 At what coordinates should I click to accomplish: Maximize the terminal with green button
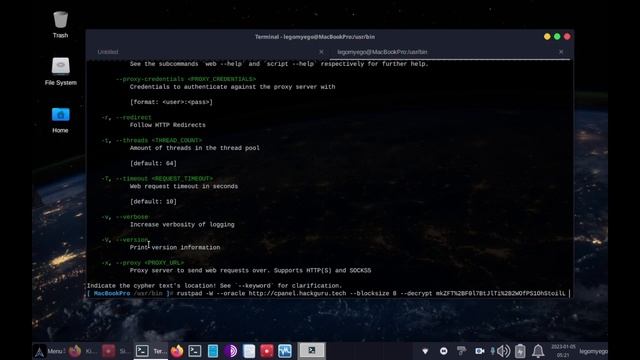[557, 37]
